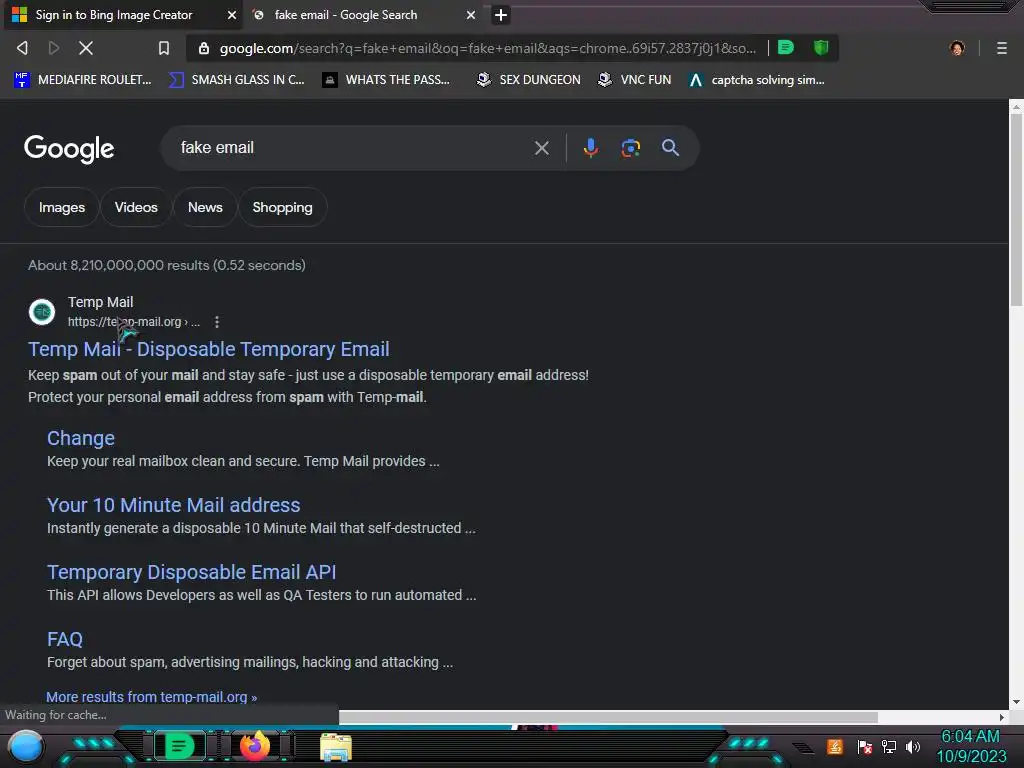1024x768 pixels.
Task: Open WHATS THE PASS... bookmark
Action: pyautogui.click(x=386, y=80)
